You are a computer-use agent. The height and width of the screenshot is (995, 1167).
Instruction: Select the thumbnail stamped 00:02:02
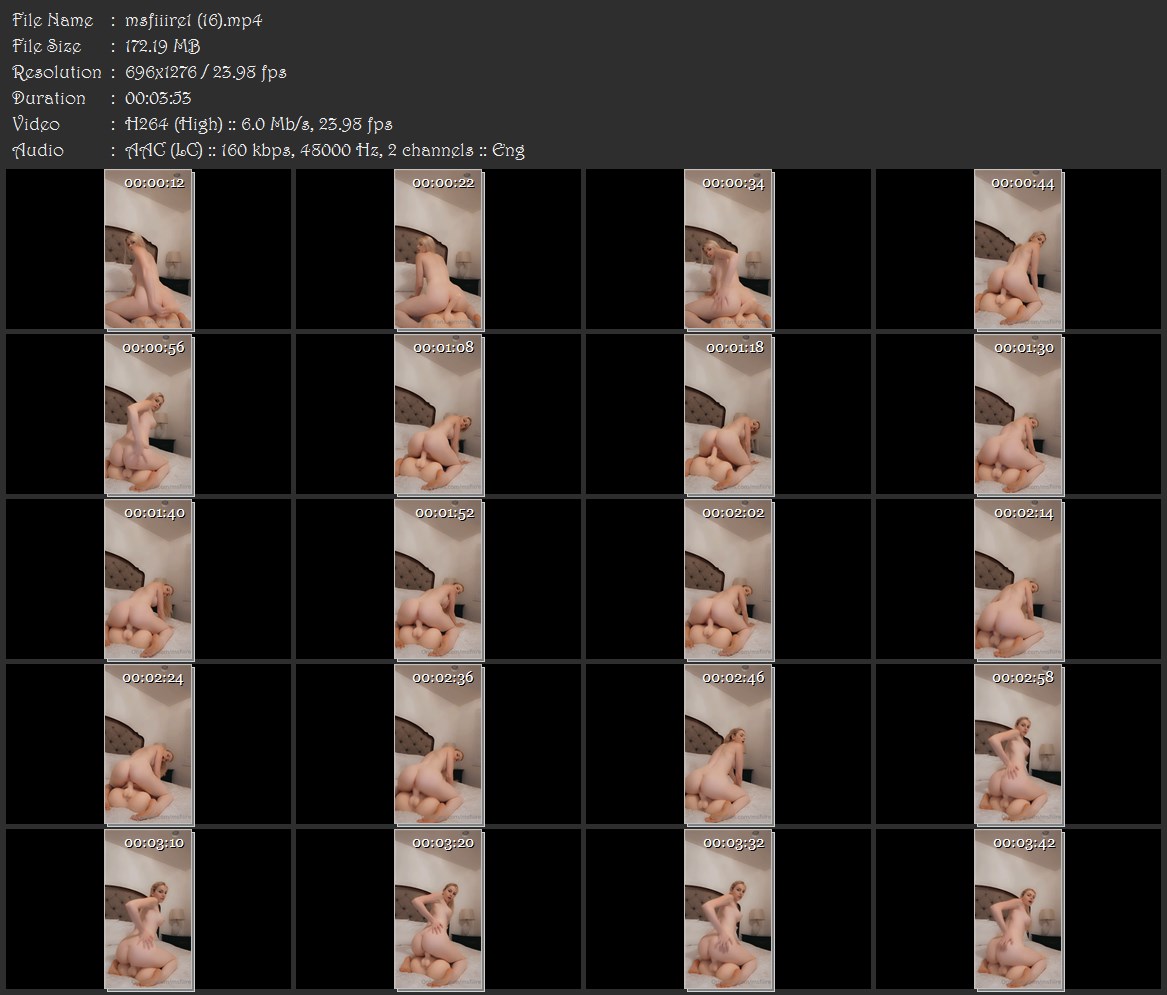pos(729,580)
